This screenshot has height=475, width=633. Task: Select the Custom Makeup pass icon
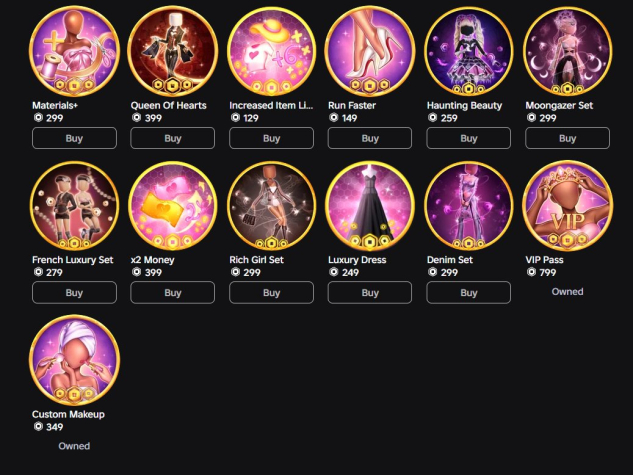tap(74, 360)
